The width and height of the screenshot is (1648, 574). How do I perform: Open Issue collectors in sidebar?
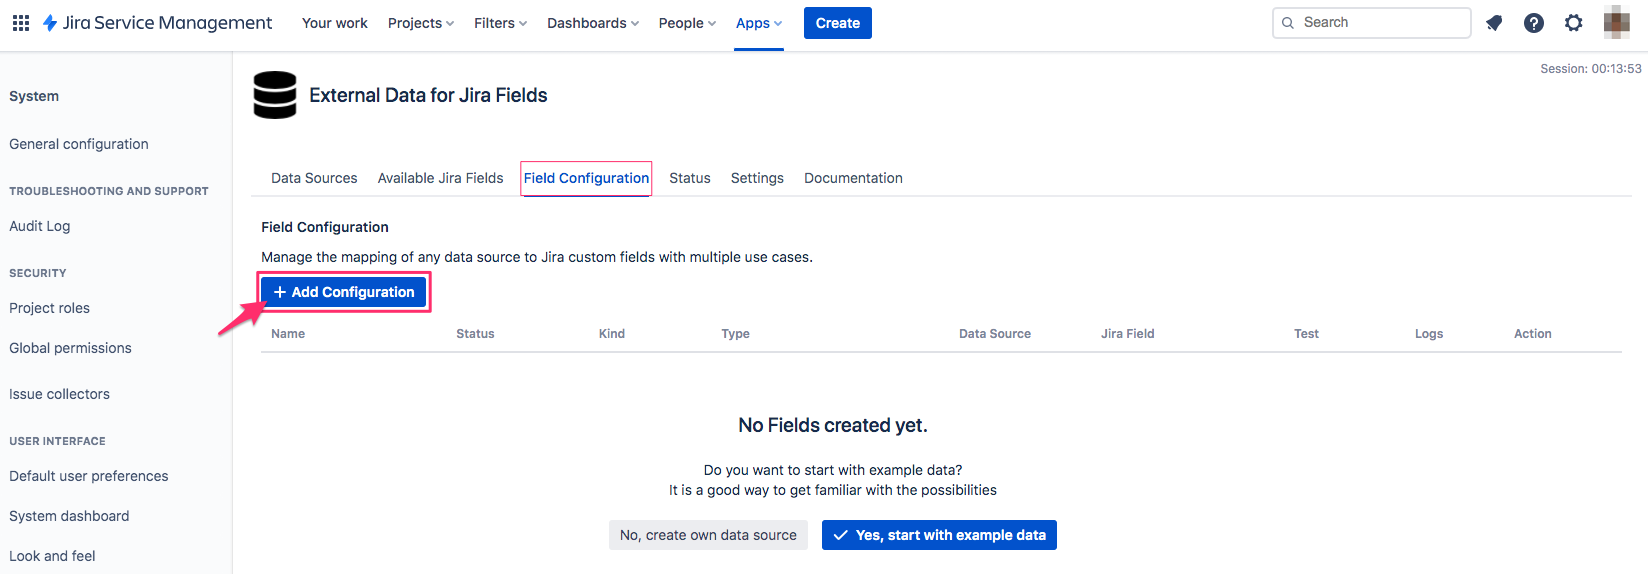60,394
